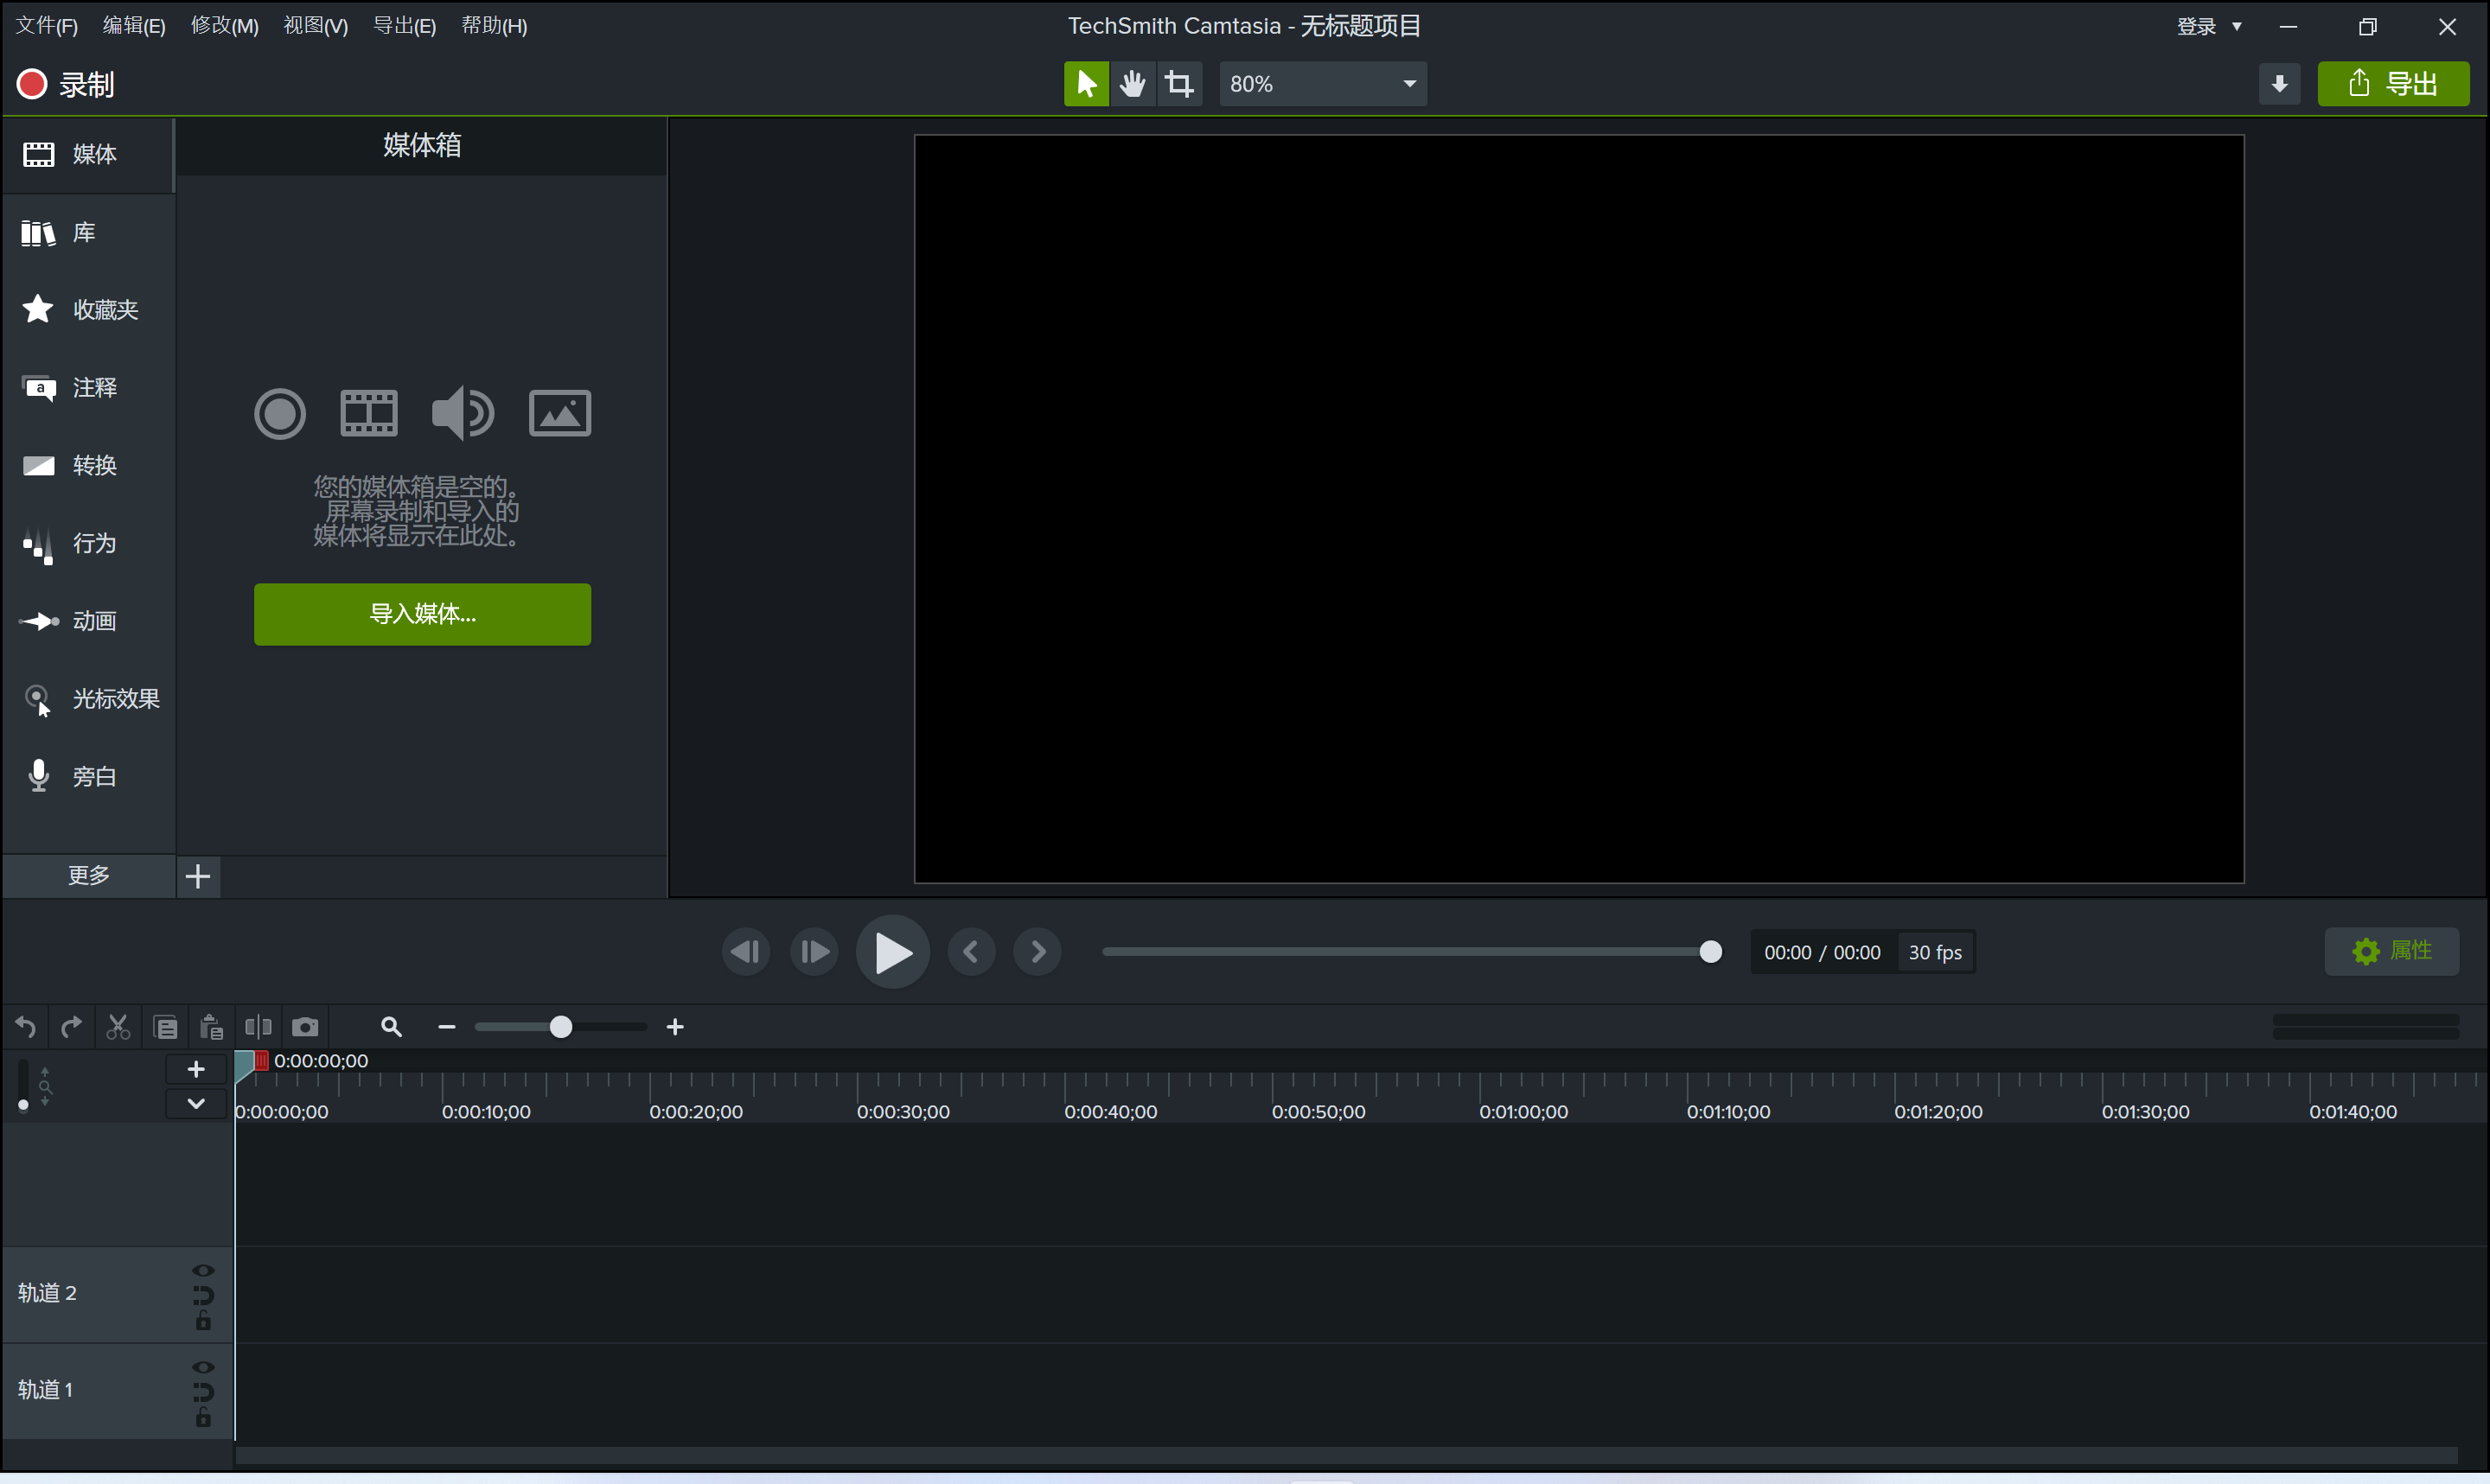2490x1484 pixels.
Task: Click the image icon in media bin
Action: 560,414
